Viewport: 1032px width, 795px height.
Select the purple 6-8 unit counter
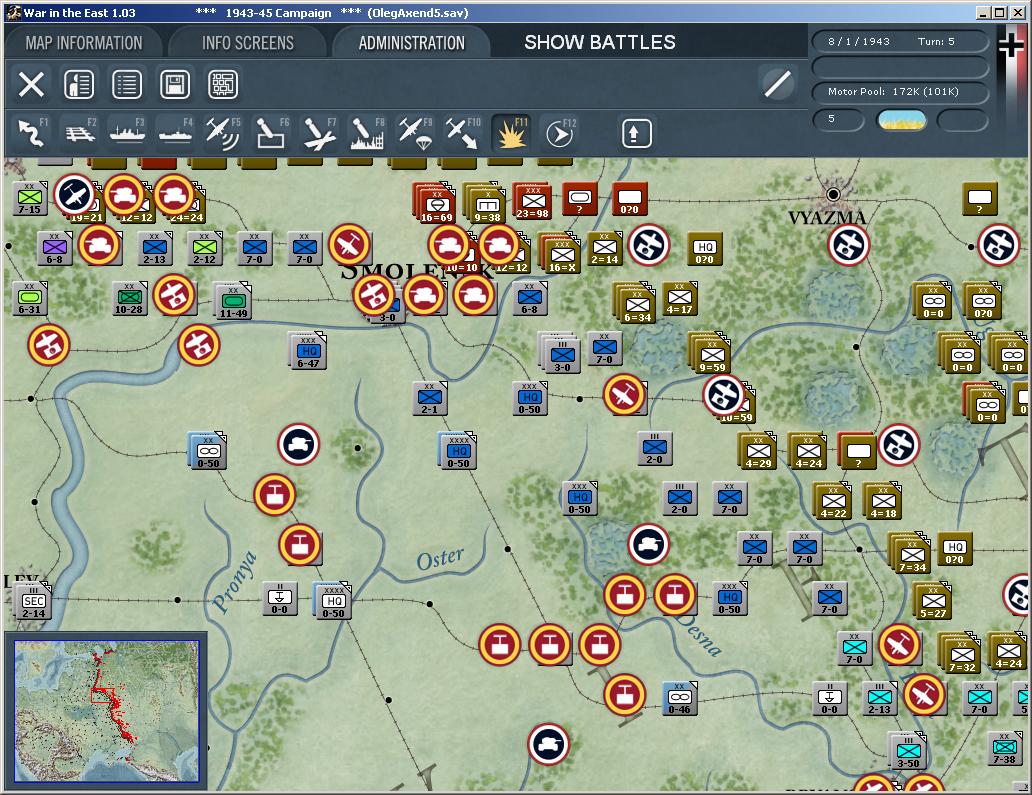coord(55,249)
